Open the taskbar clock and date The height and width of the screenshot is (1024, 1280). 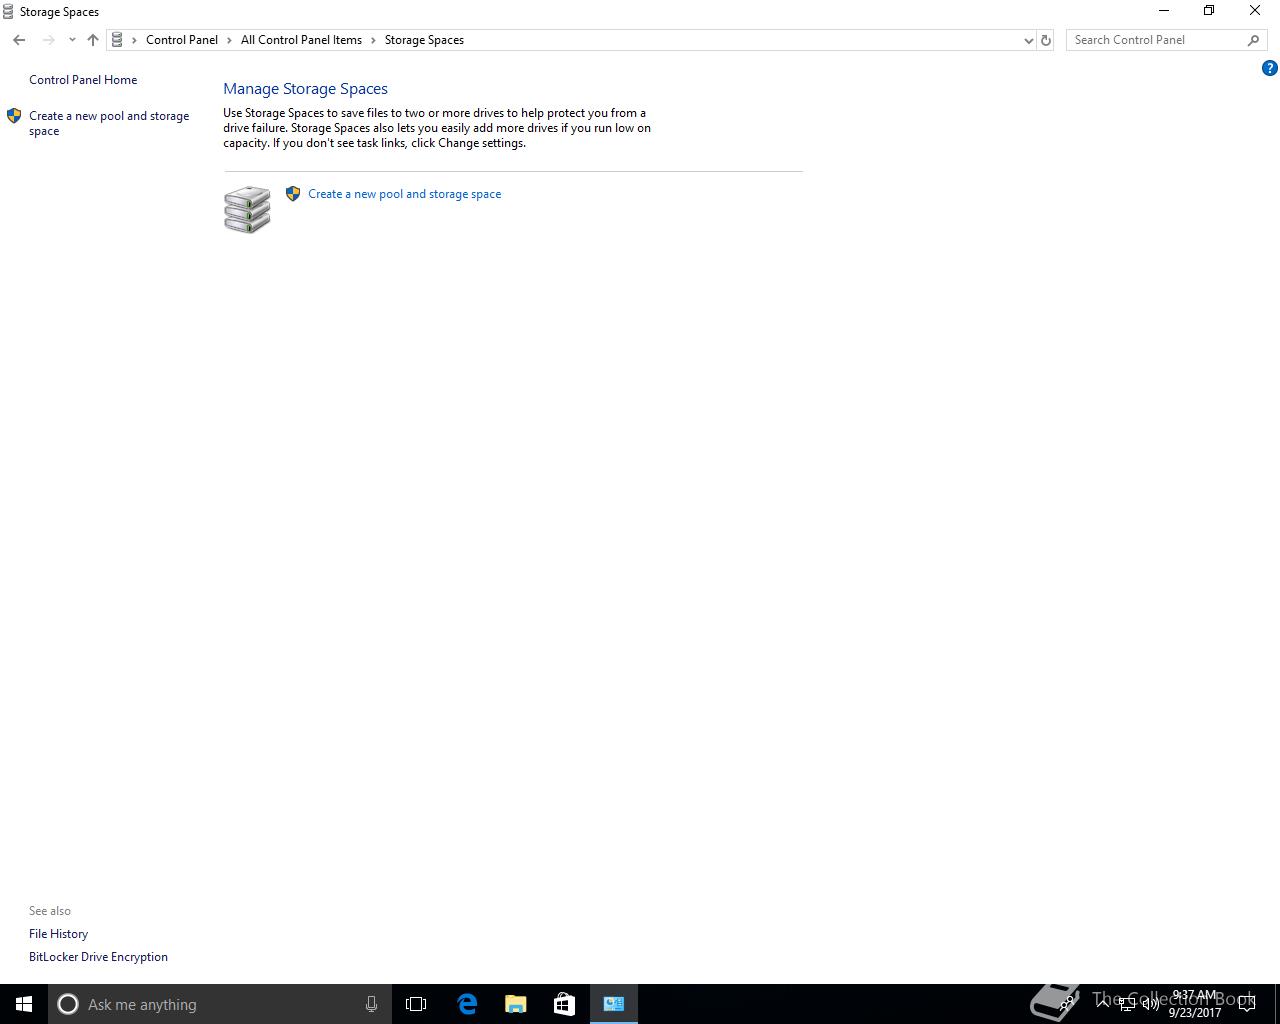point(1194,1004)
